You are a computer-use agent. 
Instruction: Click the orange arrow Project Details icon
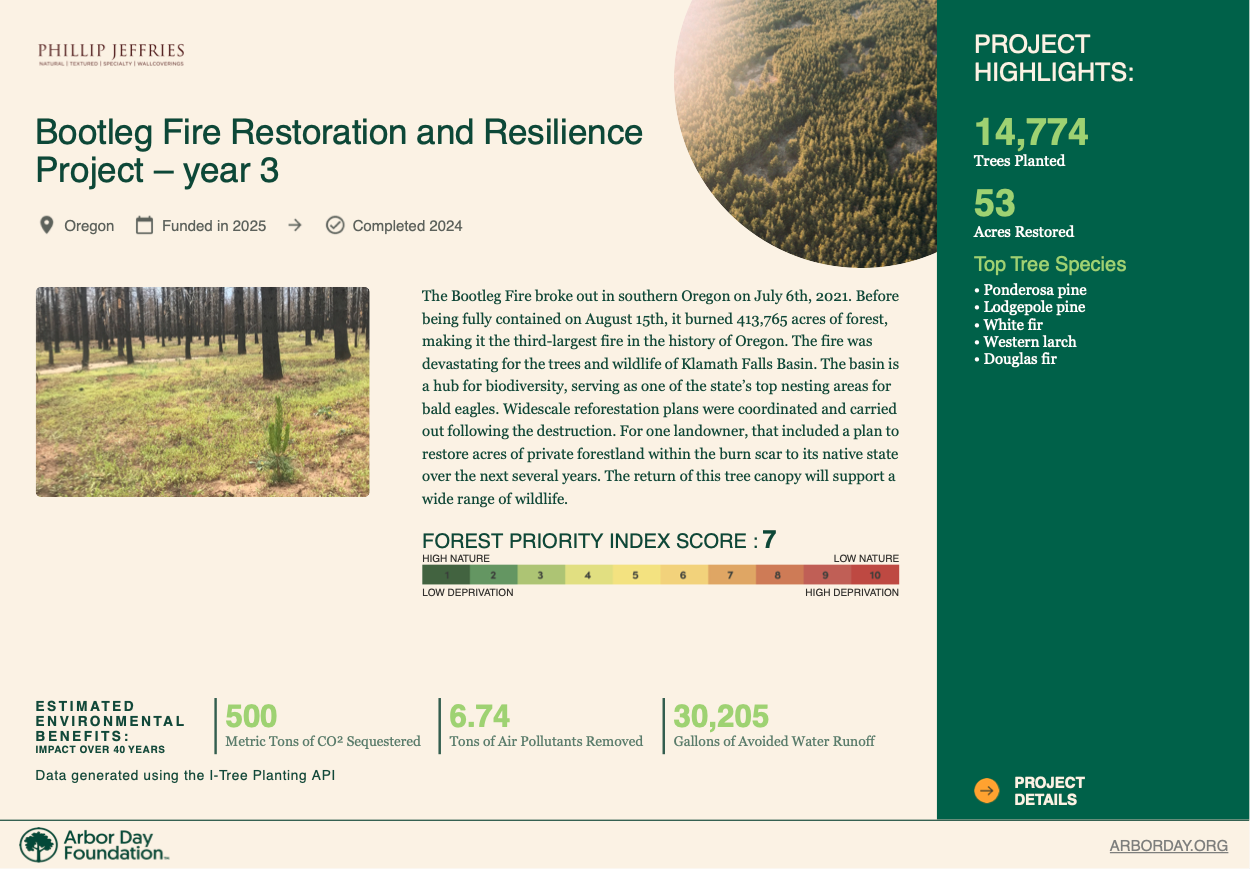(x=986, y=791)
